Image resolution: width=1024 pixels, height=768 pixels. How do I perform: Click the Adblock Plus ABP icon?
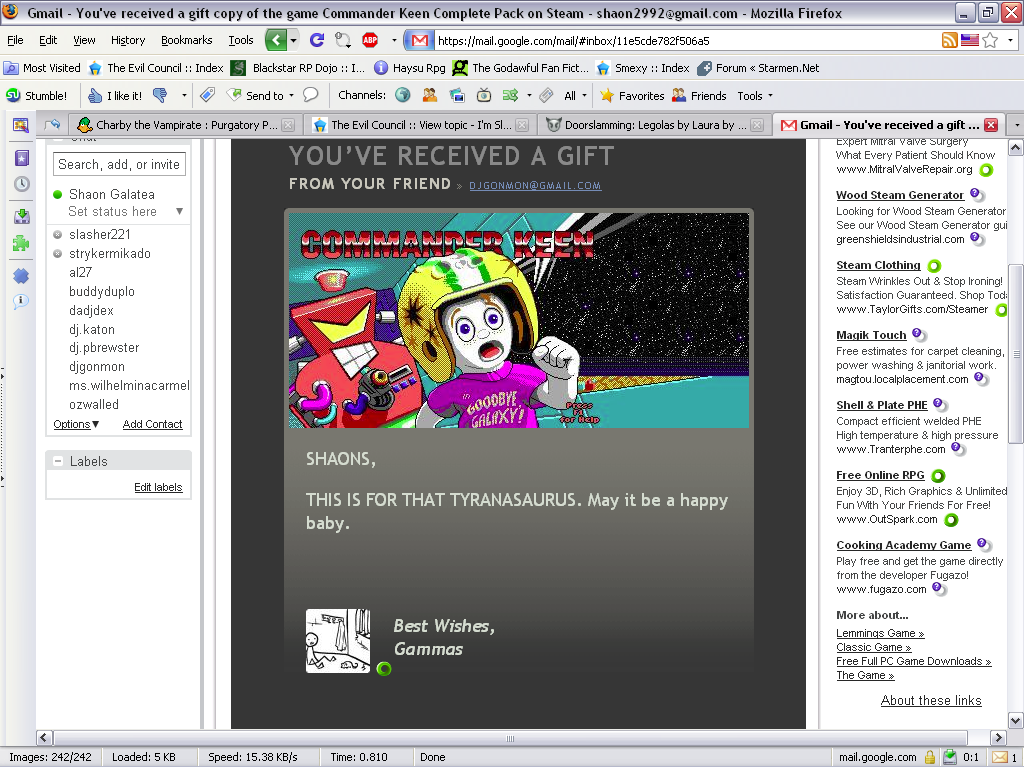coord(370,40)
